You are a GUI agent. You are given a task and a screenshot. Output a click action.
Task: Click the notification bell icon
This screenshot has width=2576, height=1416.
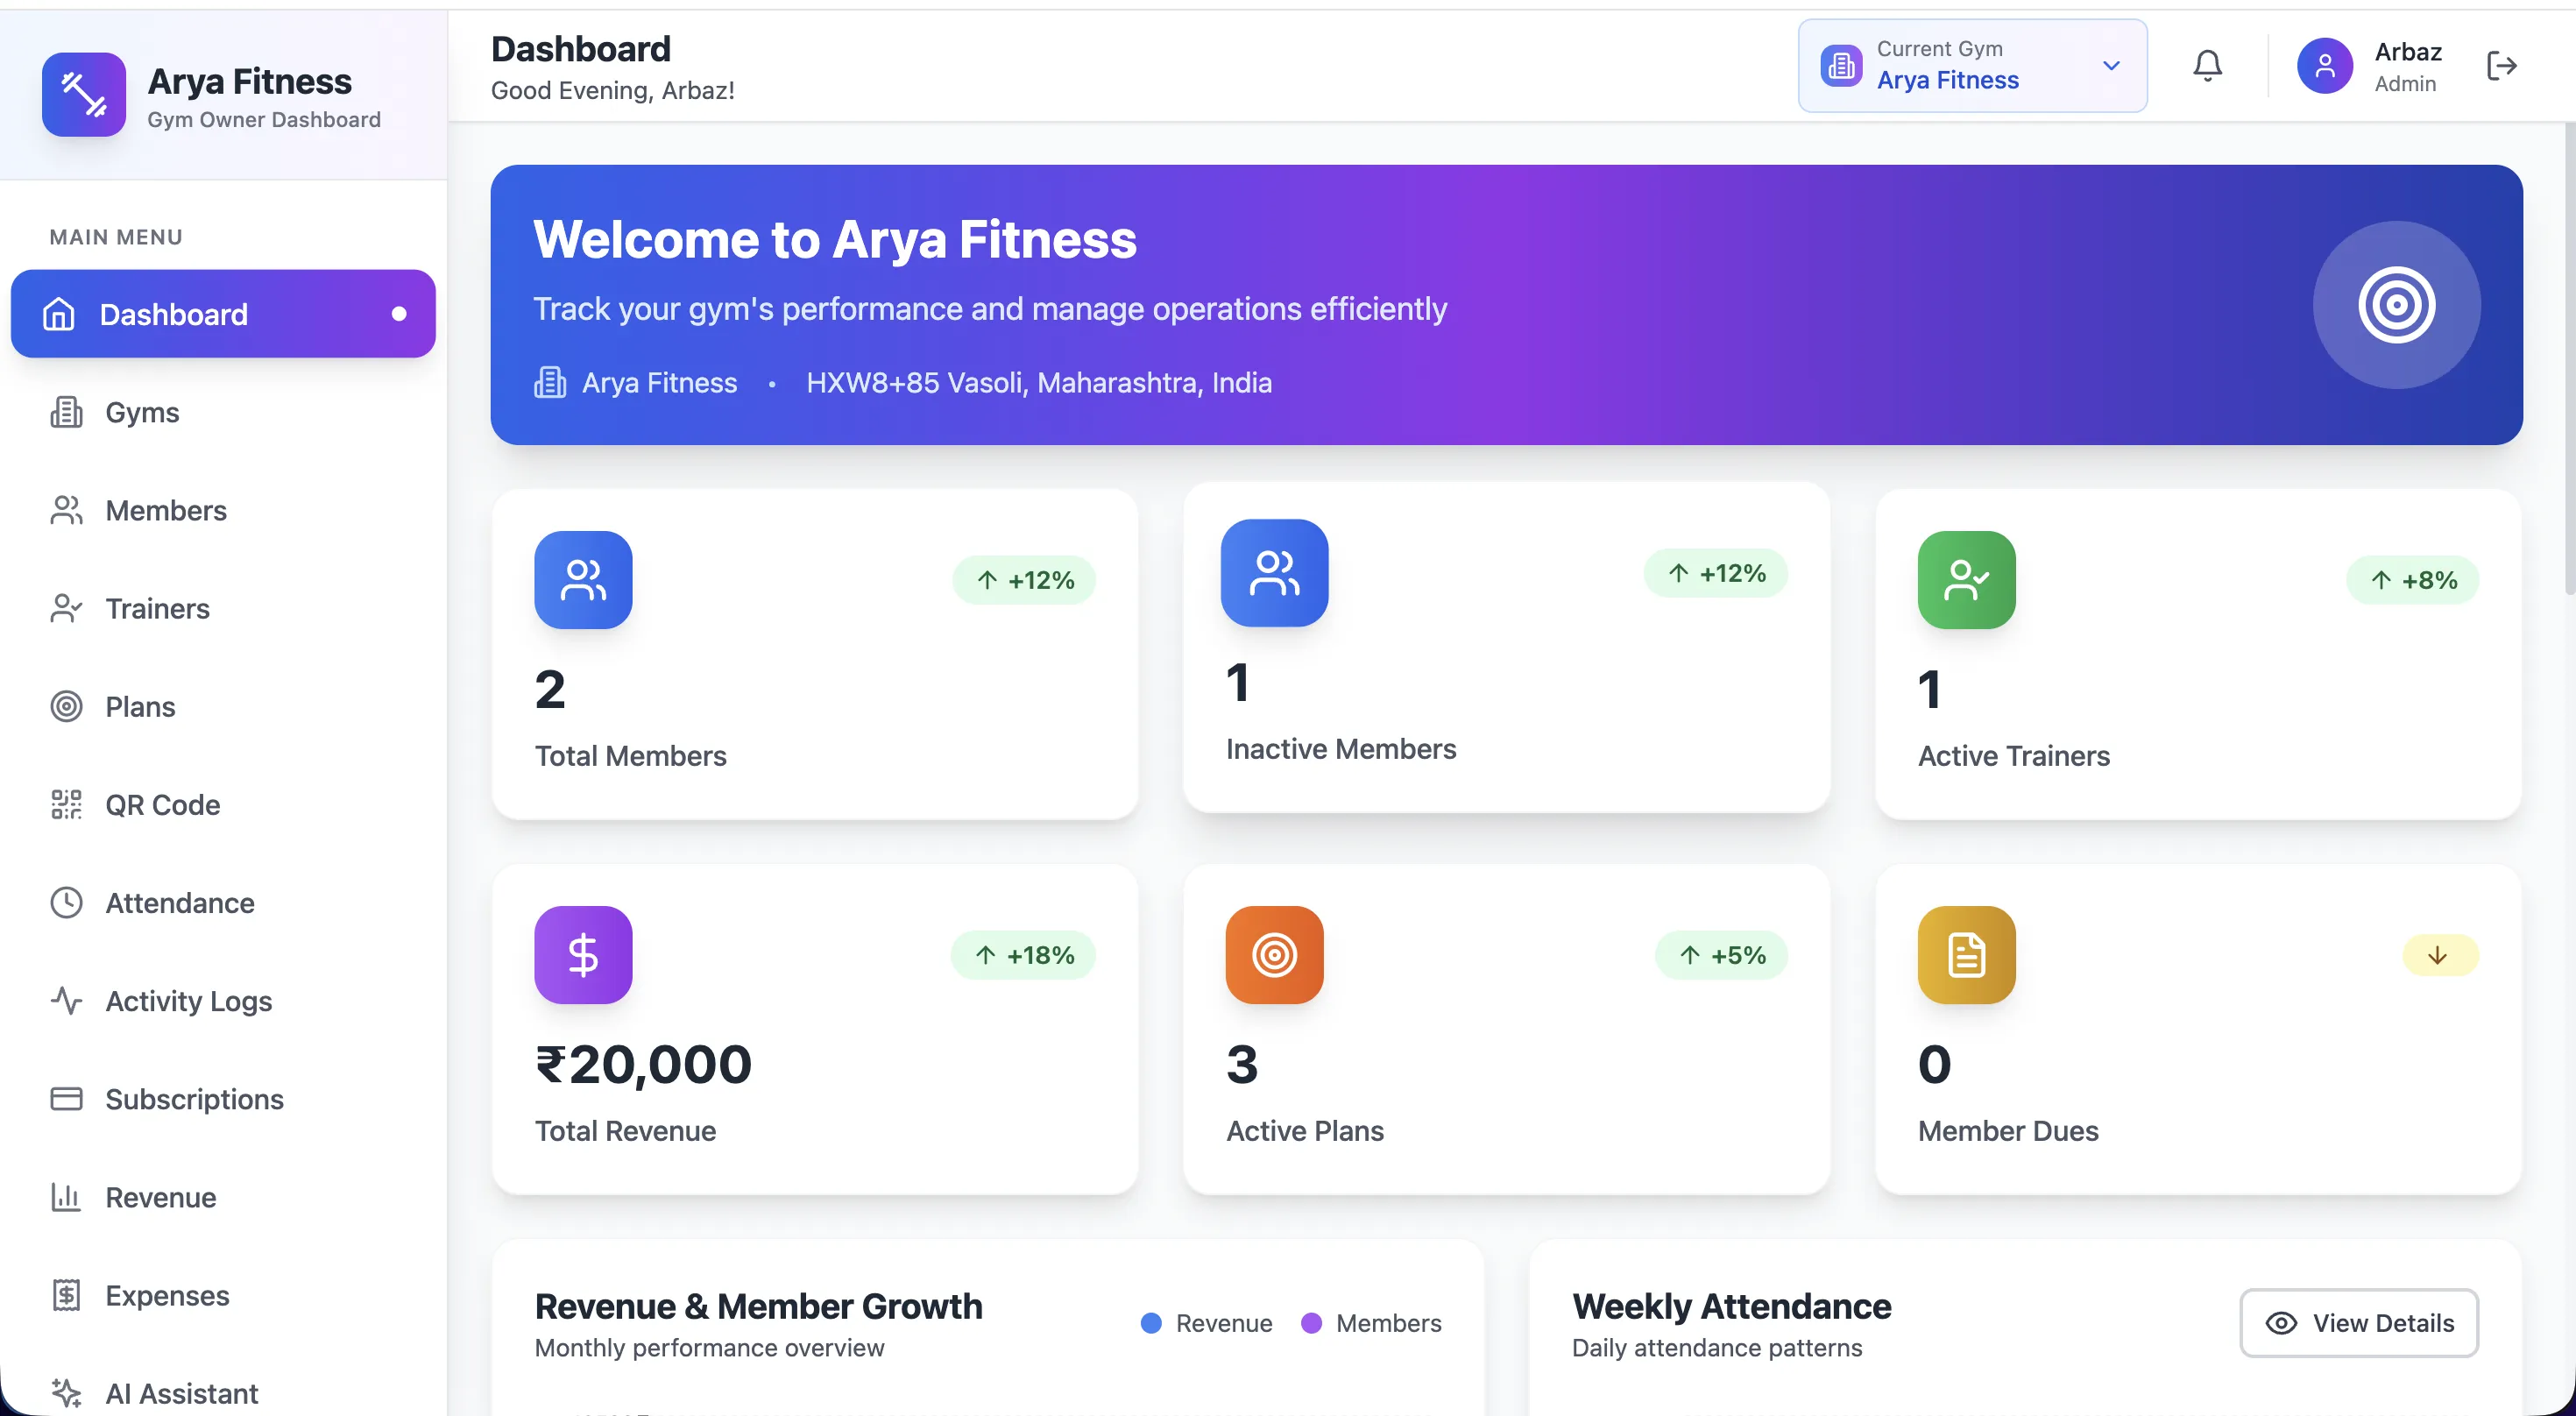2206,65
